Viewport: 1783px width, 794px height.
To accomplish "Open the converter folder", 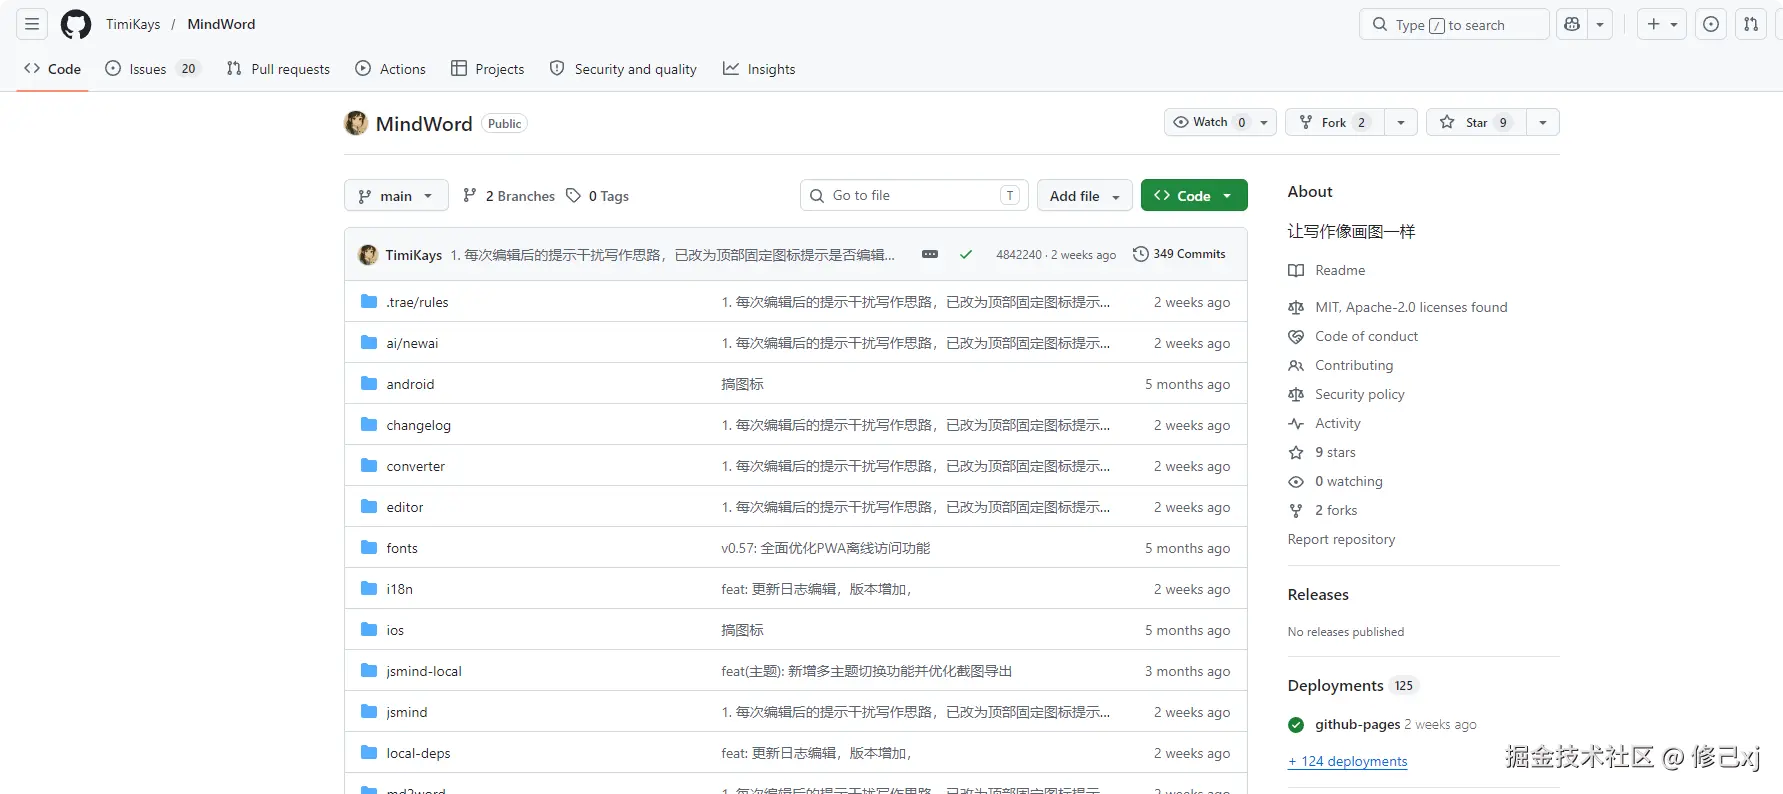I will click(416, 466).
